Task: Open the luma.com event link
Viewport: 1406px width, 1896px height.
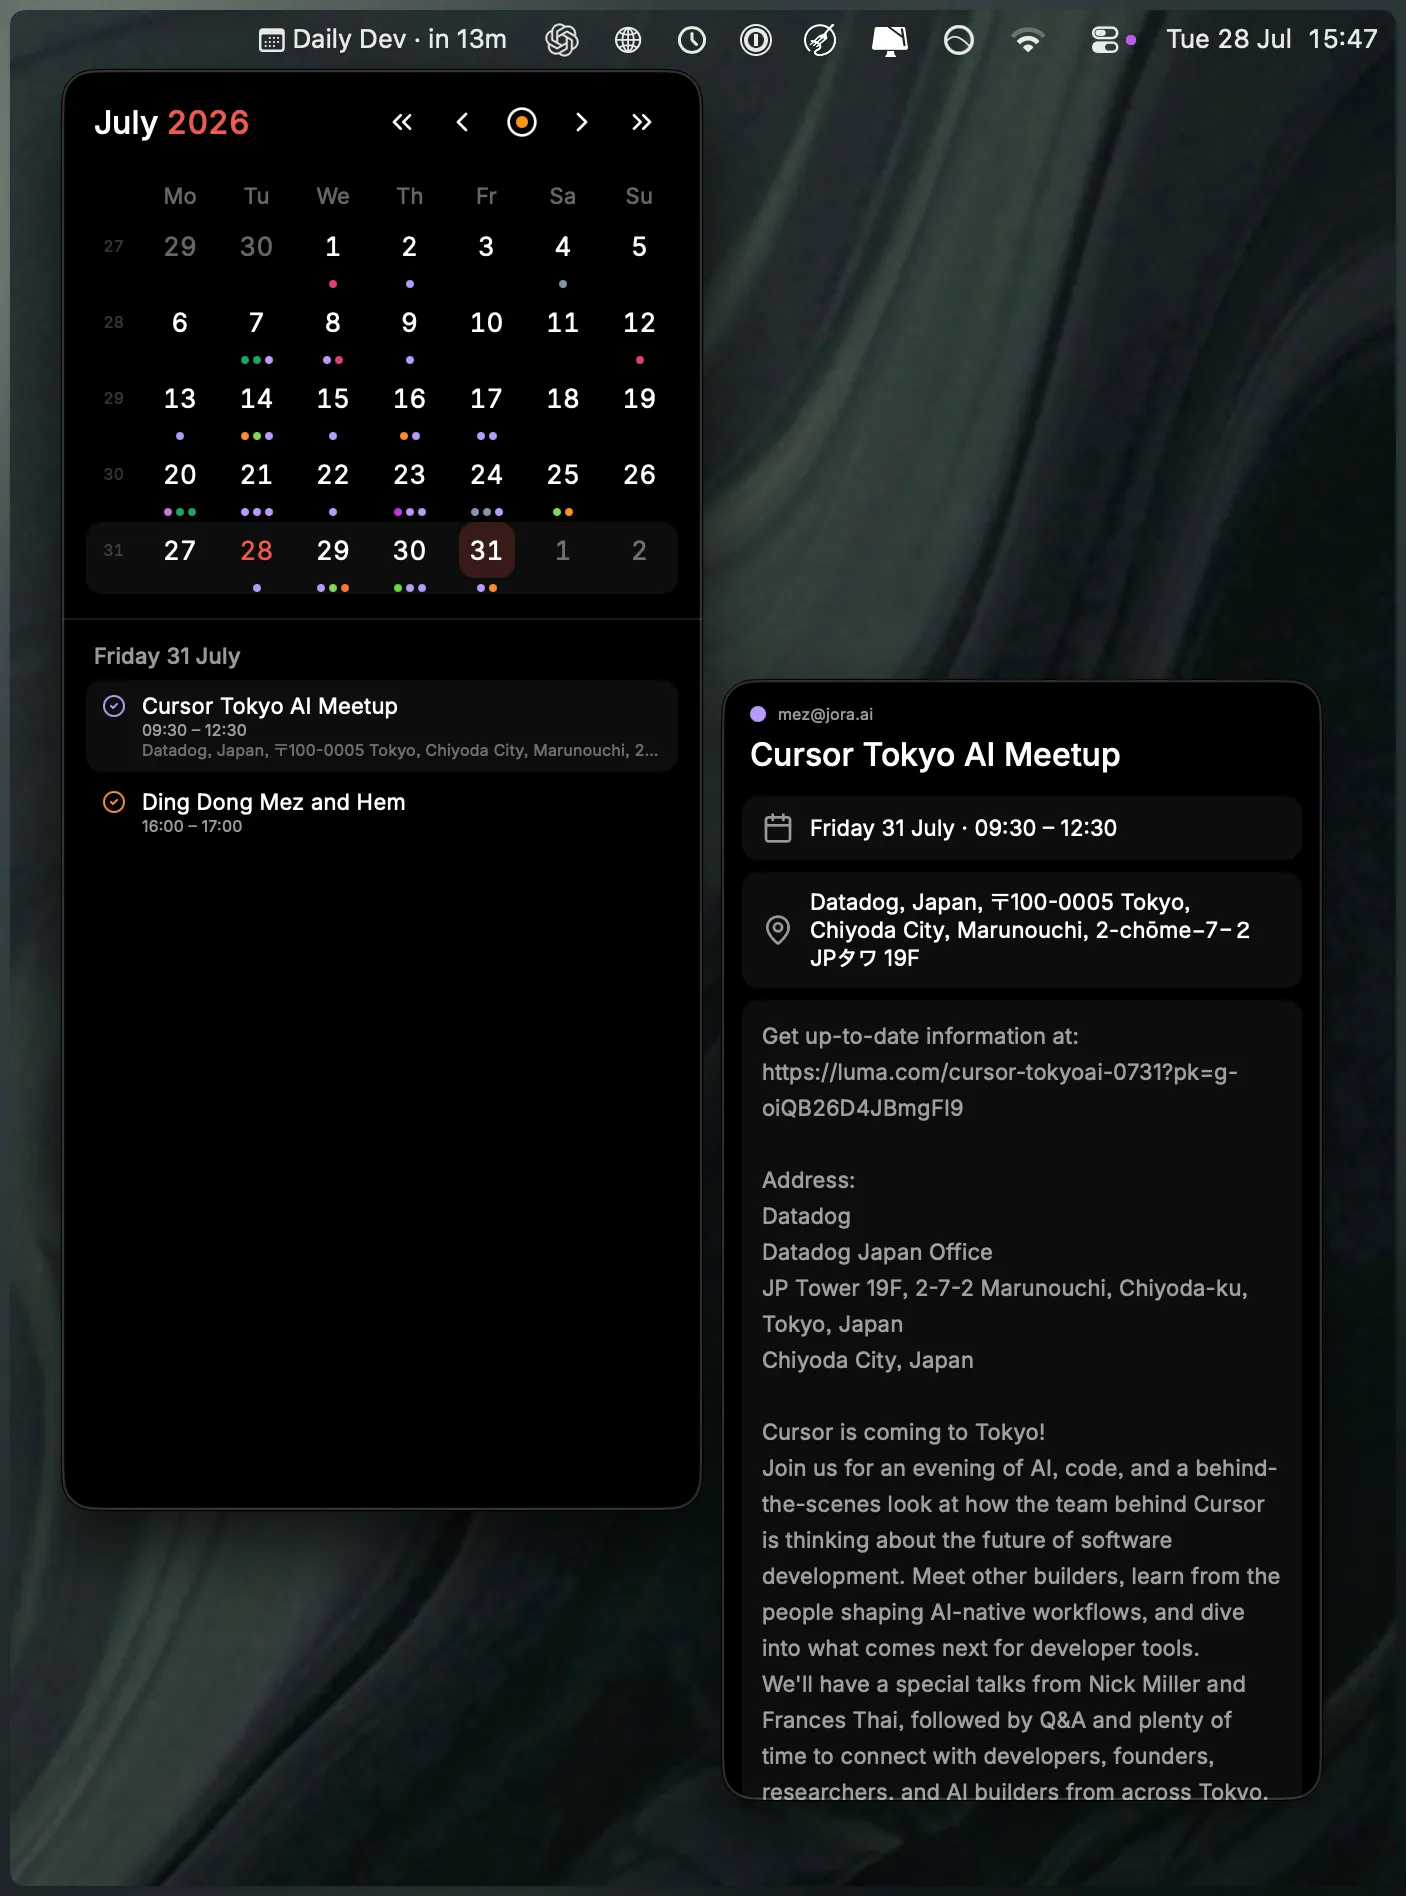Action: coord(1000,1090)
